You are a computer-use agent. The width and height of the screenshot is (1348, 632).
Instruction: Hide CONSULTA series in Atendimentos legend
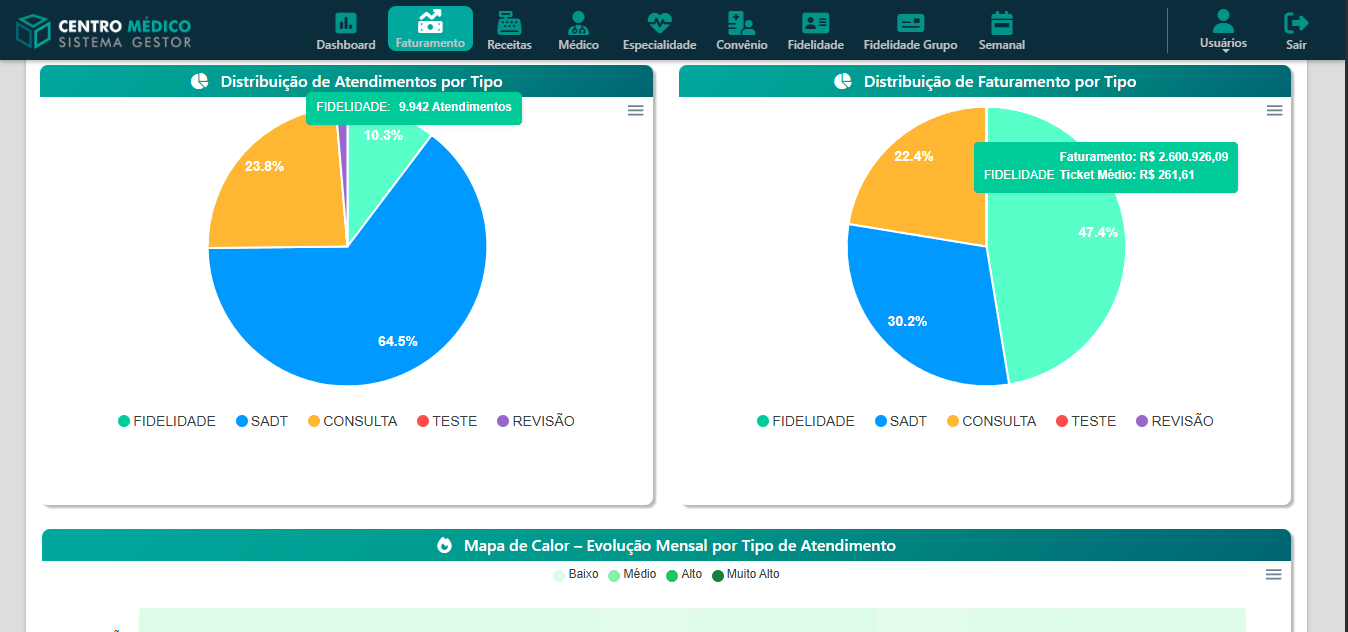(352, 421)
